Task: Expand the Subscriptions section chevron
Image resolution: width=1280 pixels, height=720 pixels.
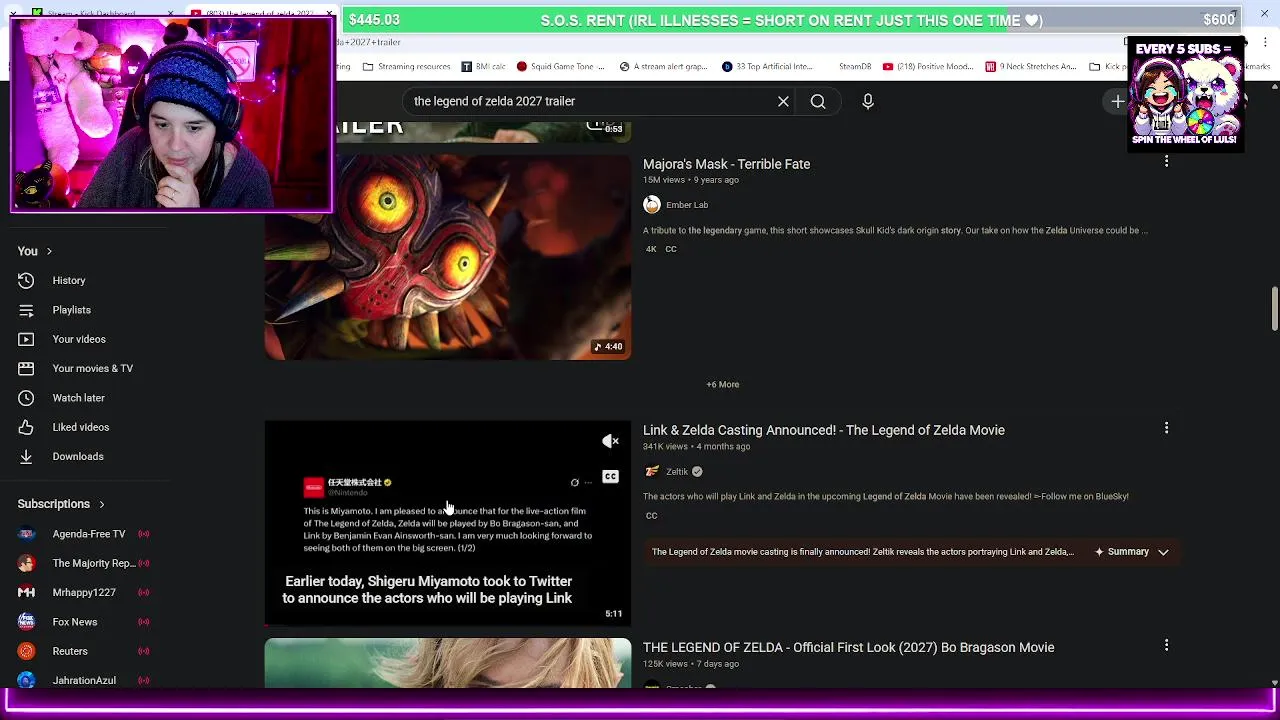Action: pos(101,504)
